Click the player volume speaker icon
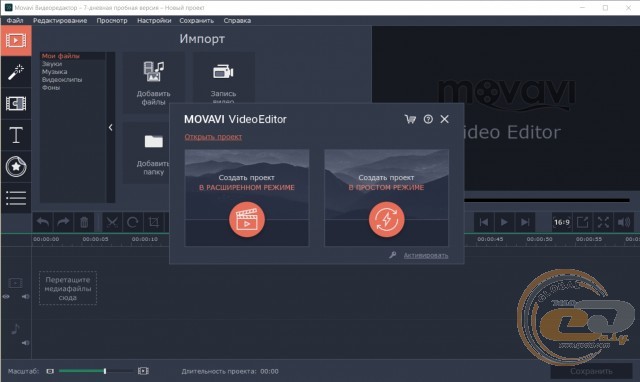 [x=624, y=222]
